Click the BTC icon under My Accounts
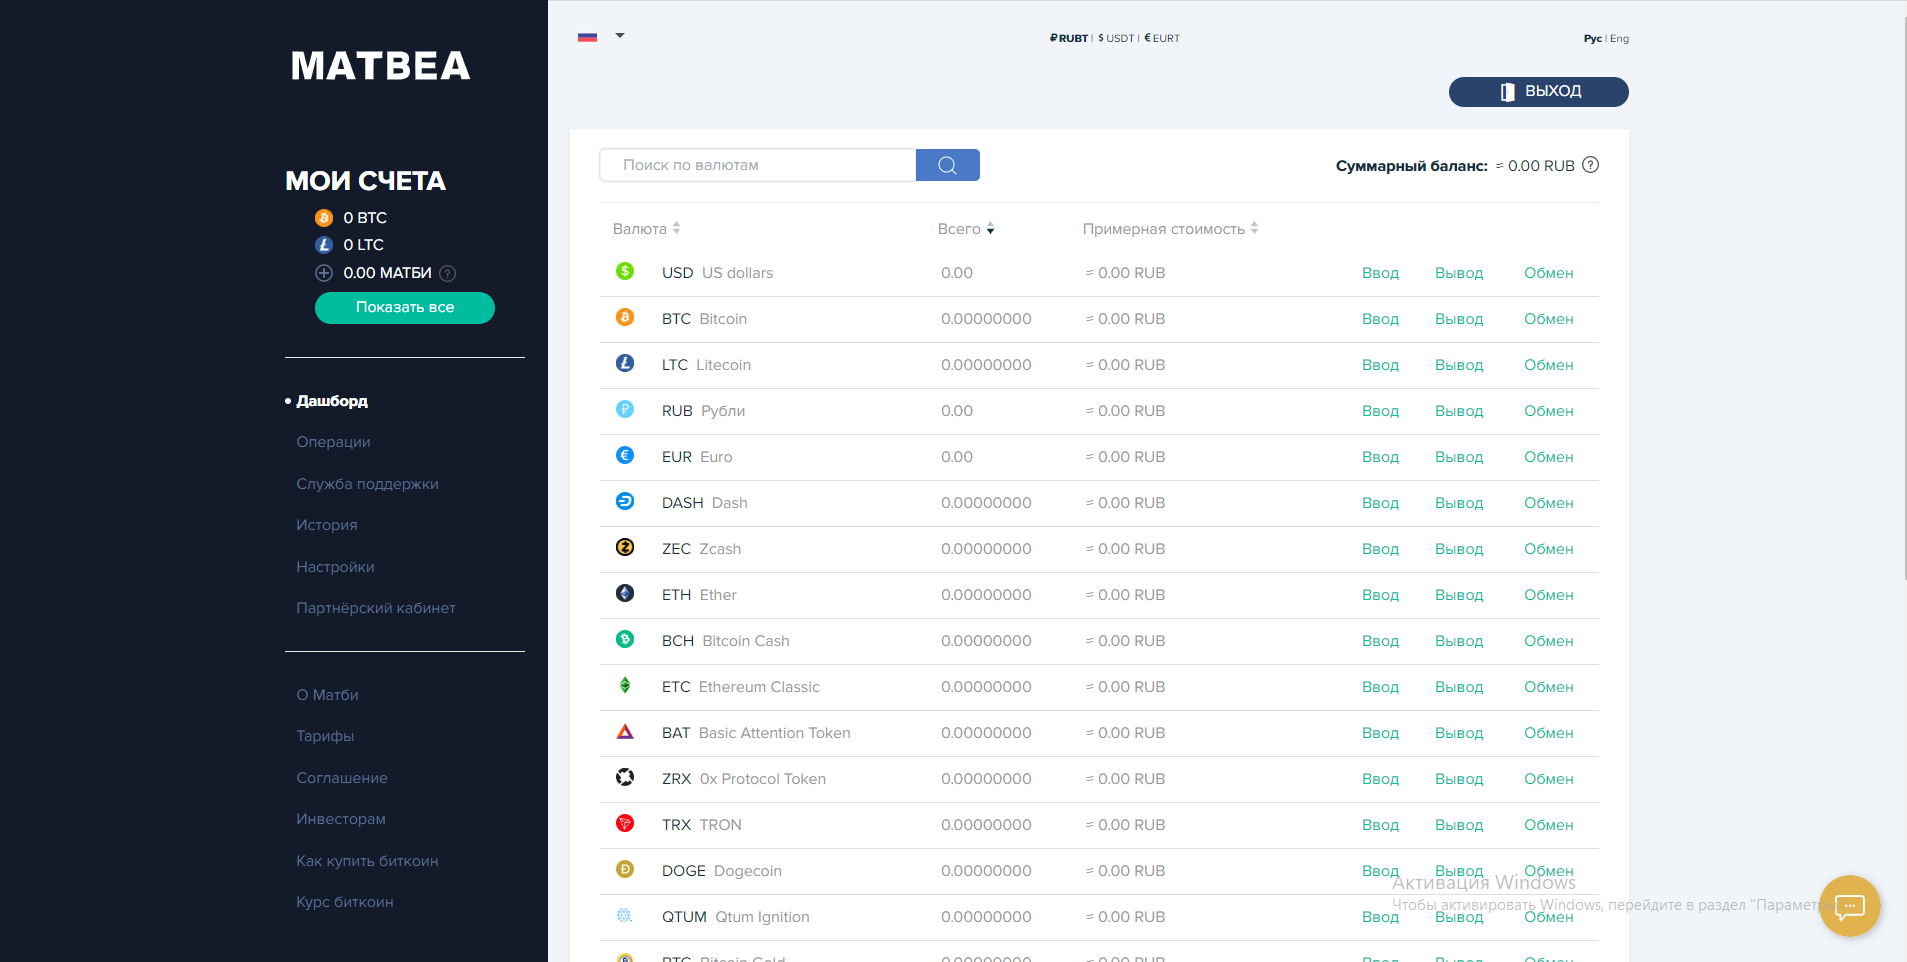Screen dimensions: 1907x962 [324, 218]
